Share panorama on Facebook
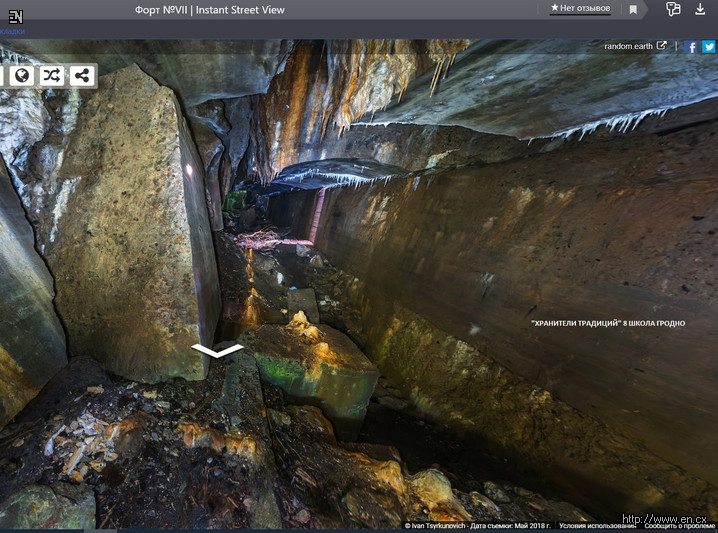 tap(692, 47)
